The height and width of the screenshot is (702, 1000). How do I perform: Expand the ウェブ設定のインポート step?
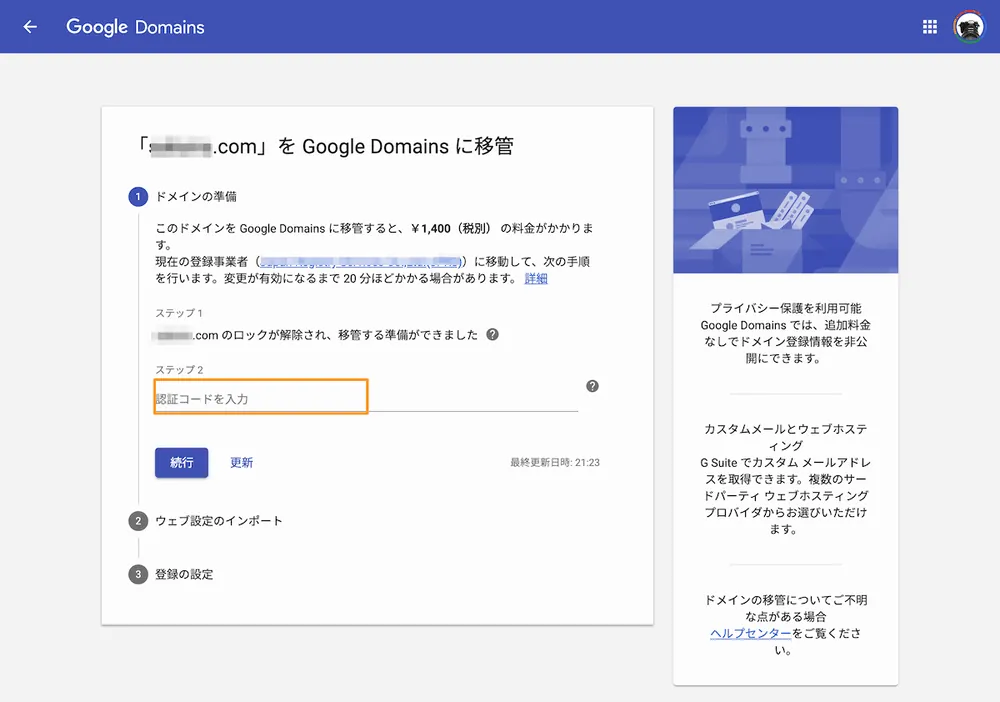(219, 521)
